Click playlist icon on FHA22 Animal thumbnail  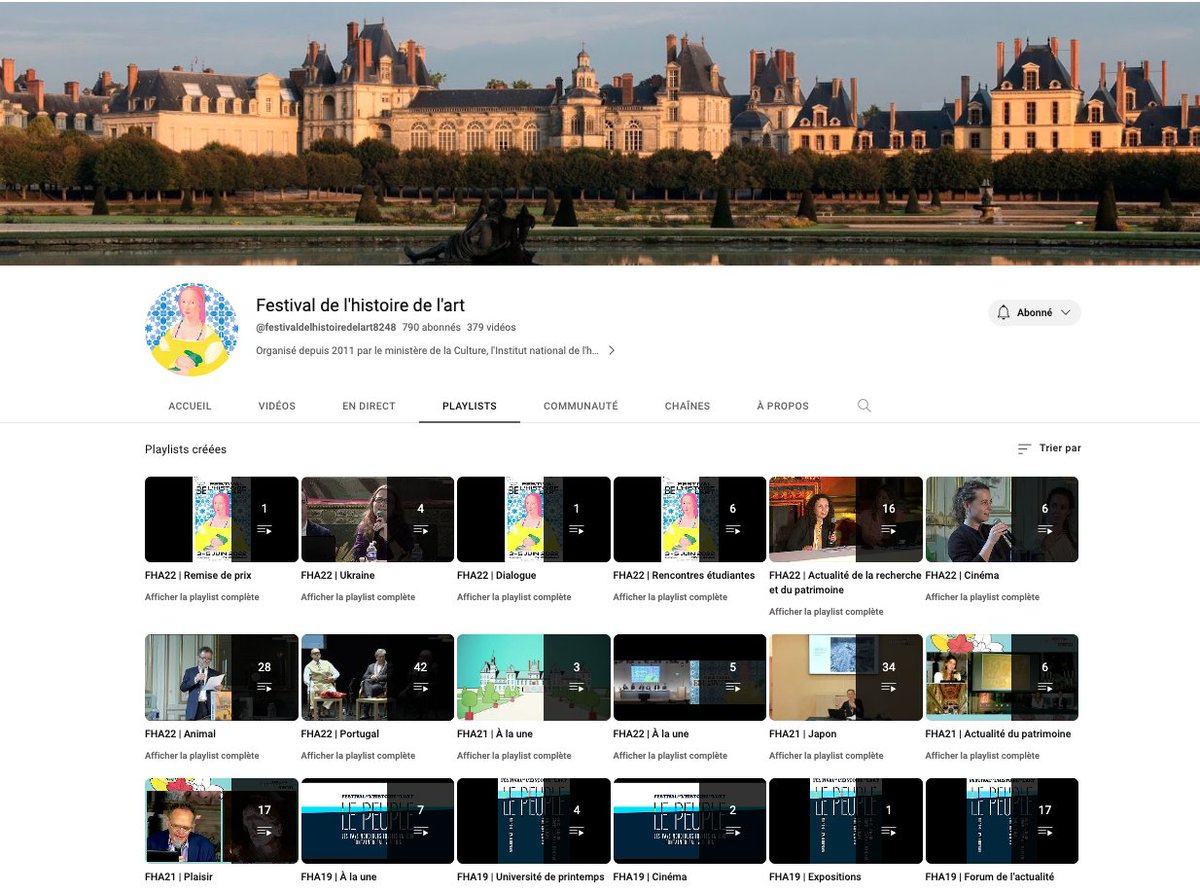(264, 688)
